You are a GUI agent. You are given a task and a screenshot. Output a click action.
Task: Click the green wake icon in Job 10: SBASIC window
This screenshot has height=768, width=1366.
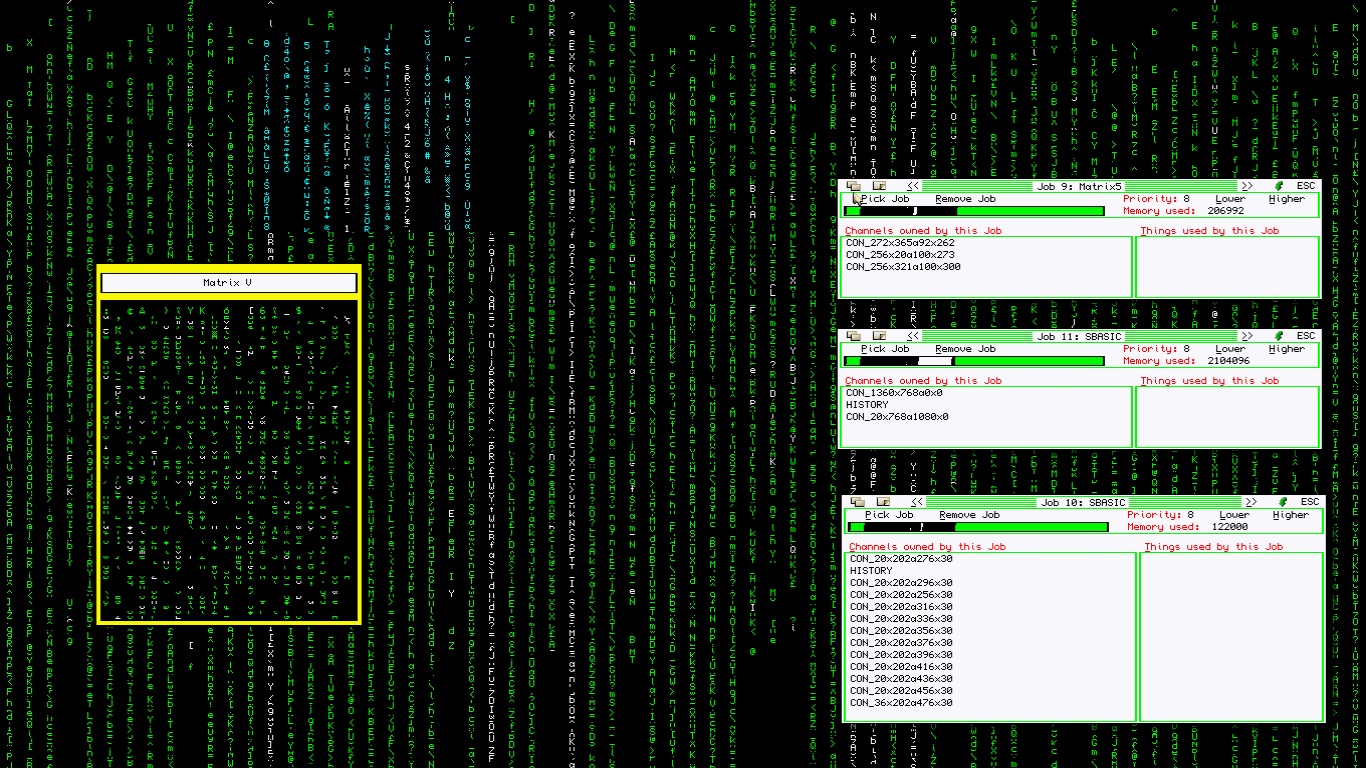click(1283, 502)
